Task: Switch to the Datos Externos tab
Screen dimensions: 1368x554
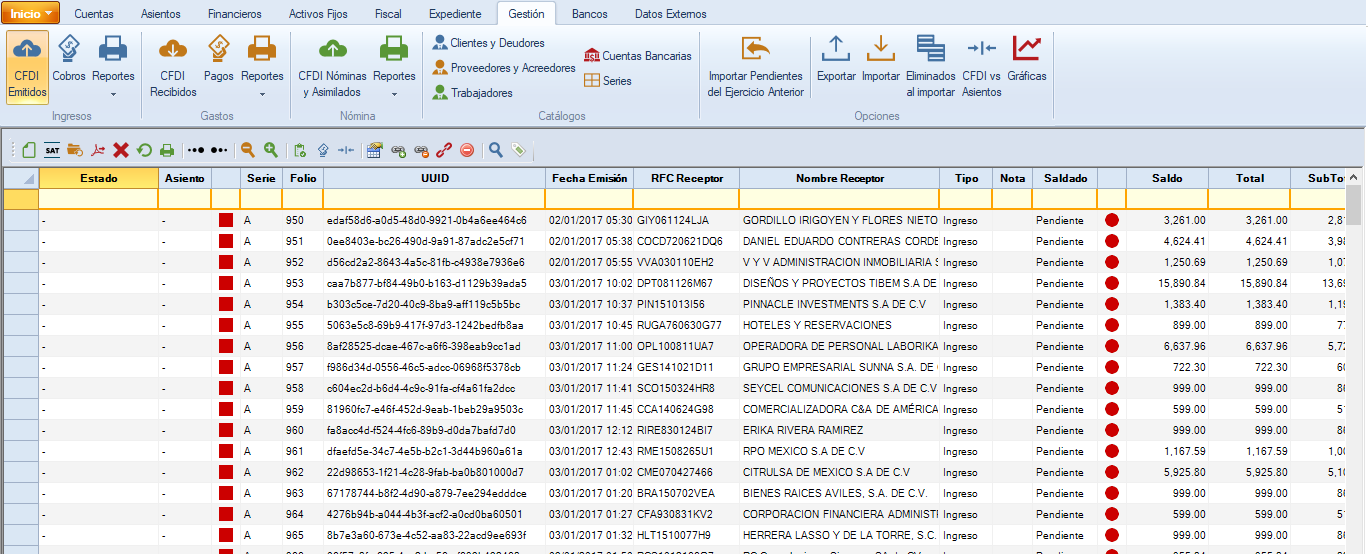Action: click(x=671, y=14)
